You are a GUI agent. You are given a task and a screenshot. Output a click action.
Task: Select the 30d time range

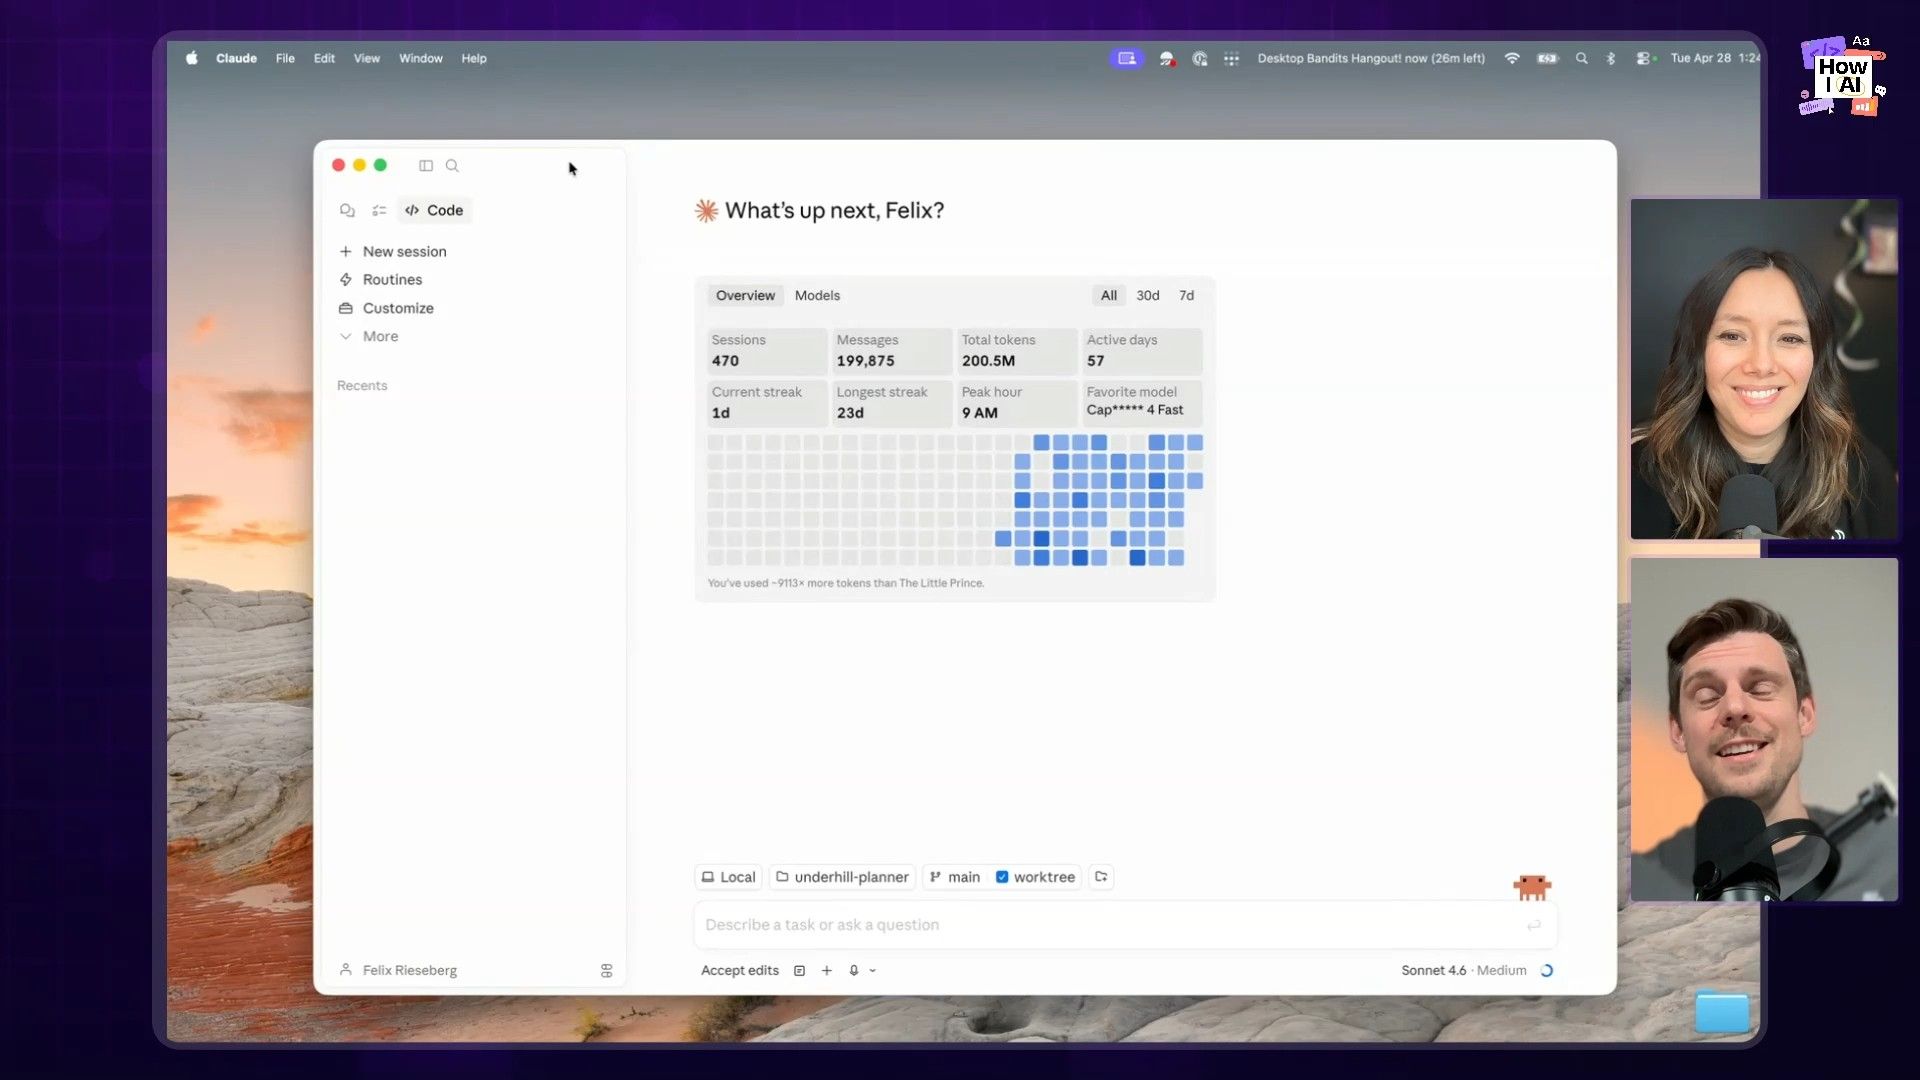[x=1148, y=296]
